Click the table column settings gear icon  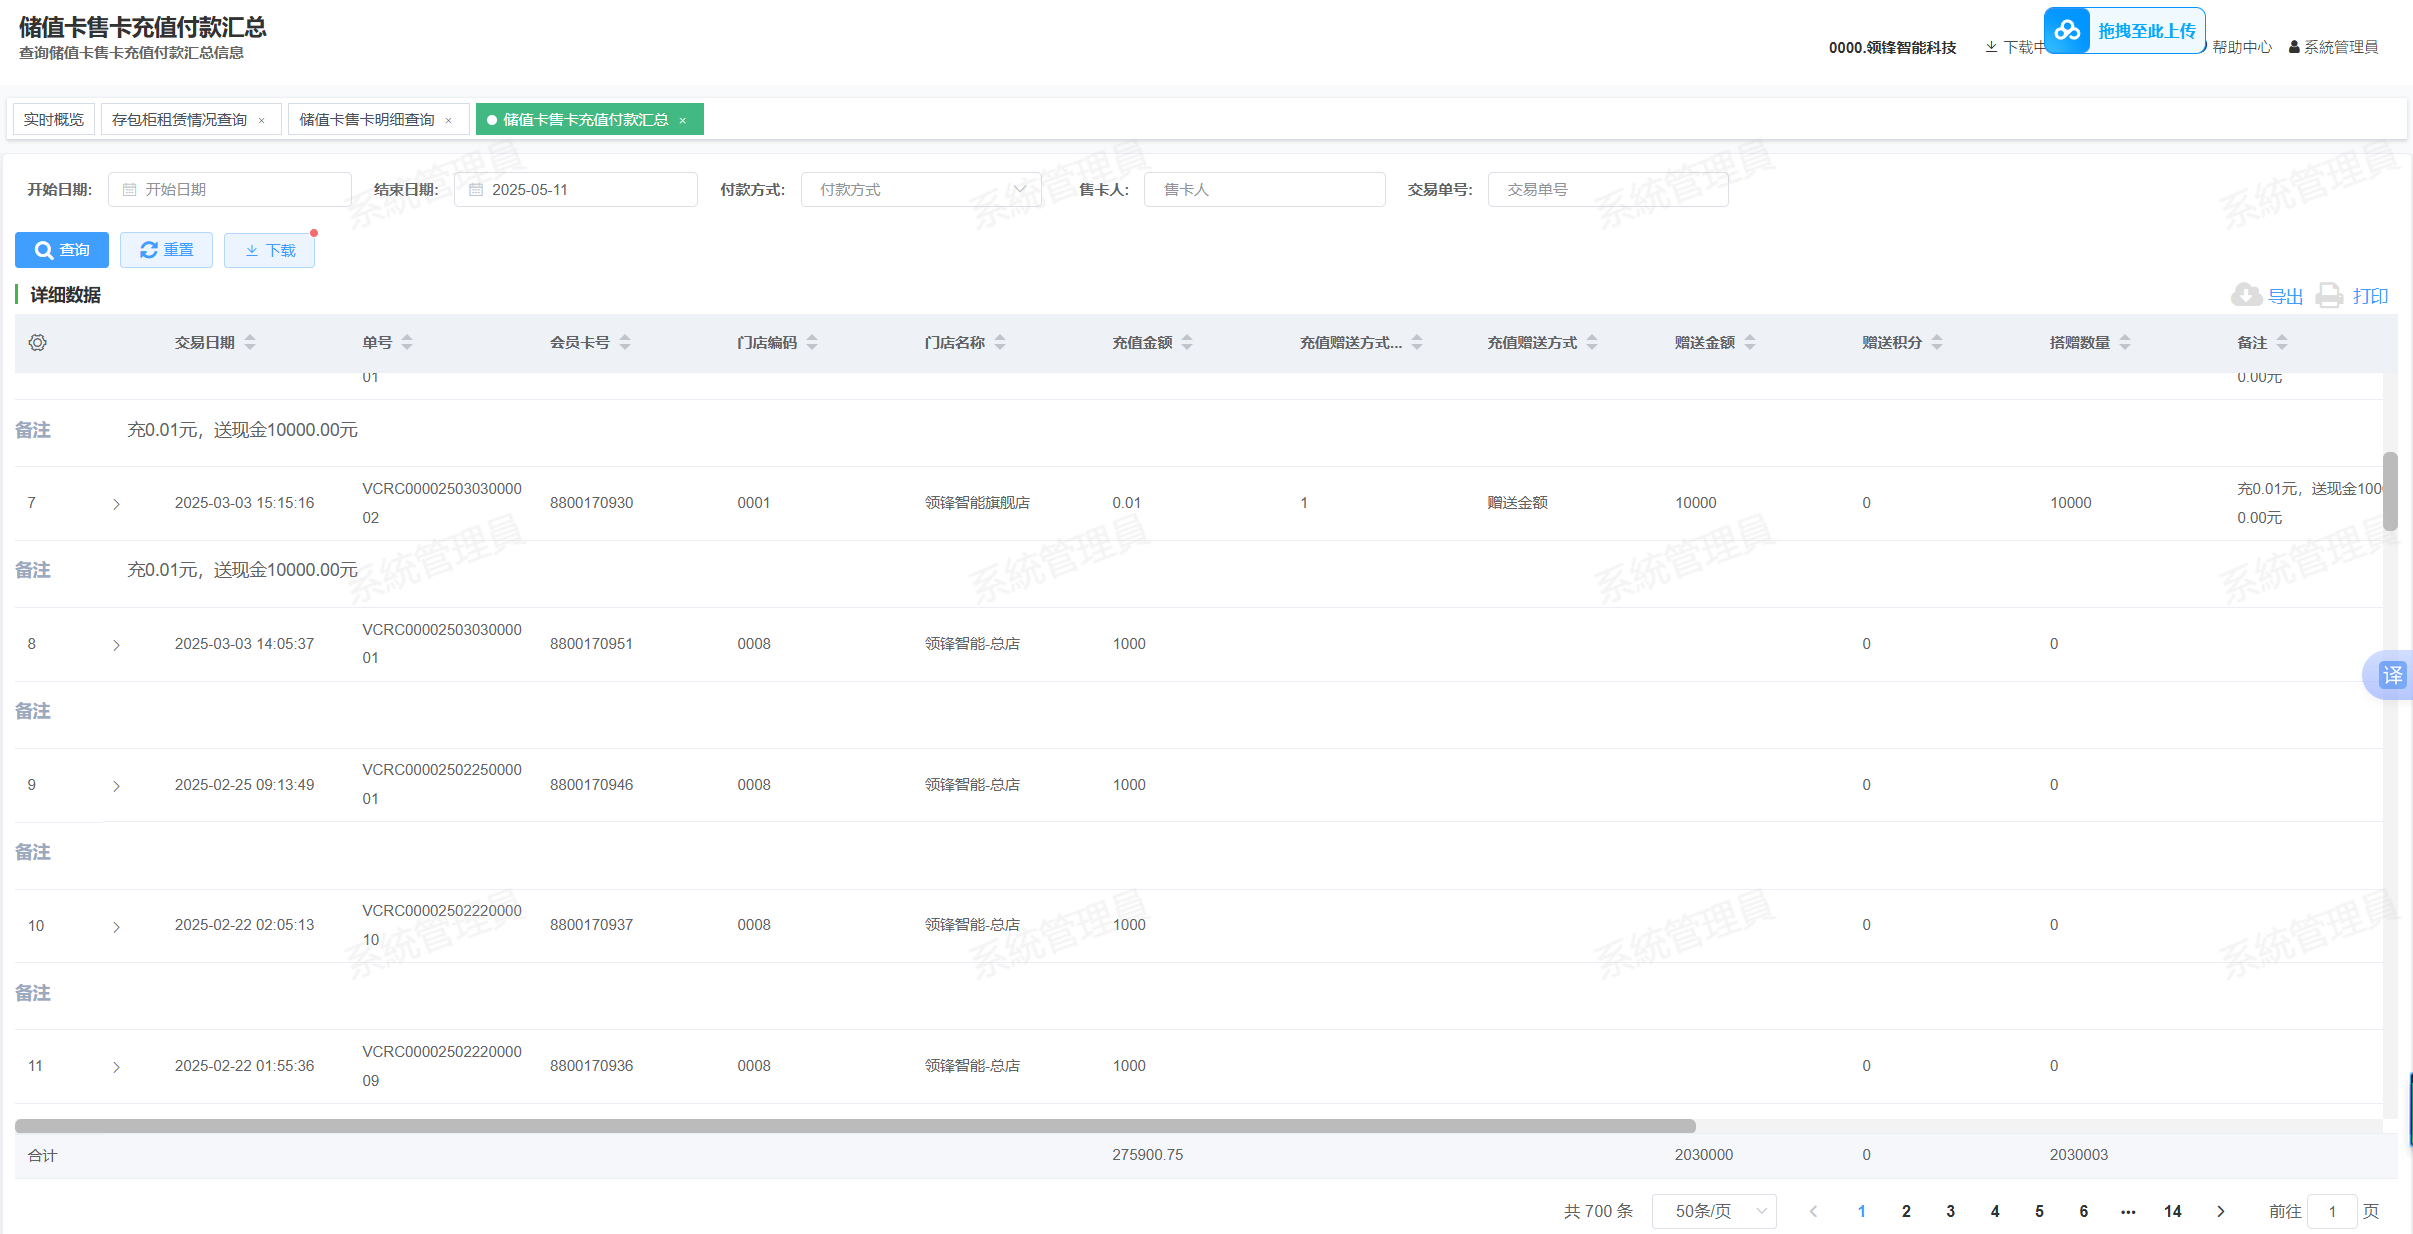[x=37, y=342]
